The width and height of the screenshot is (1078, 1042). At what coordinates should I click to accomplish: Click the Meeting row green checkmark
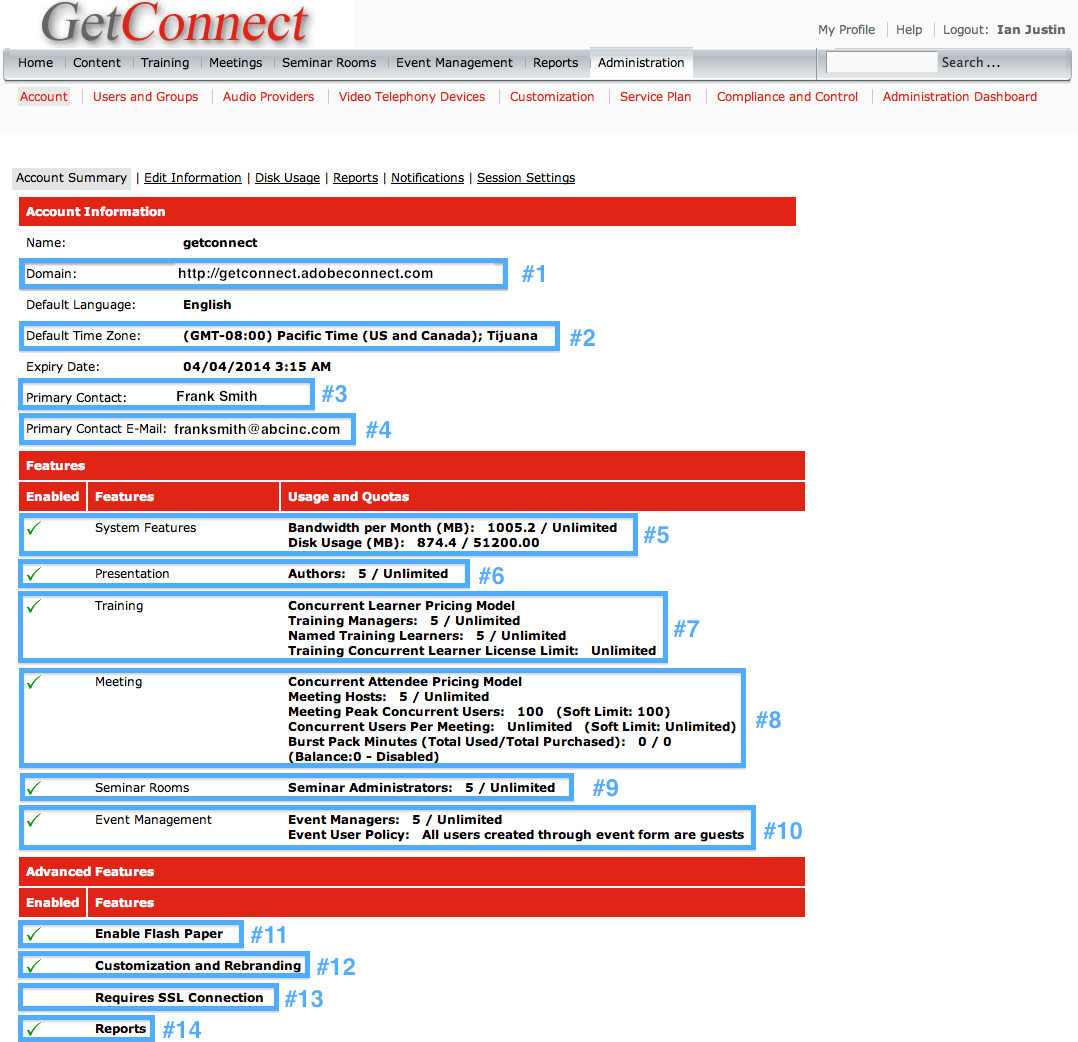[x=34, y=682]
